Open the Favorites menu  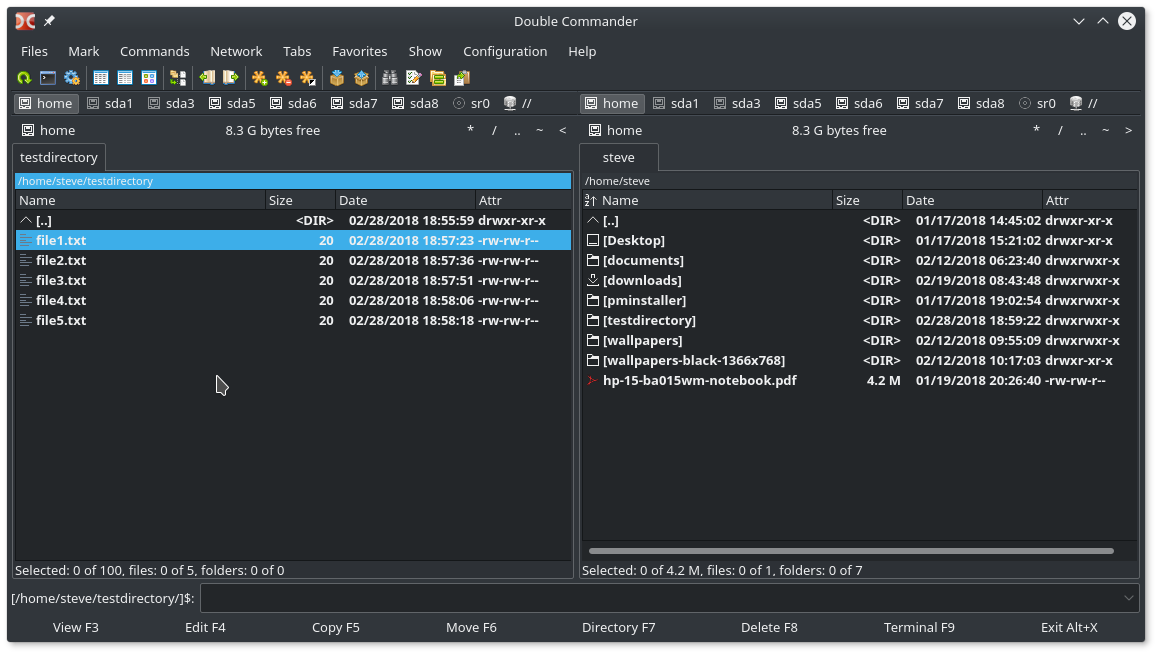tap(360, 51)
